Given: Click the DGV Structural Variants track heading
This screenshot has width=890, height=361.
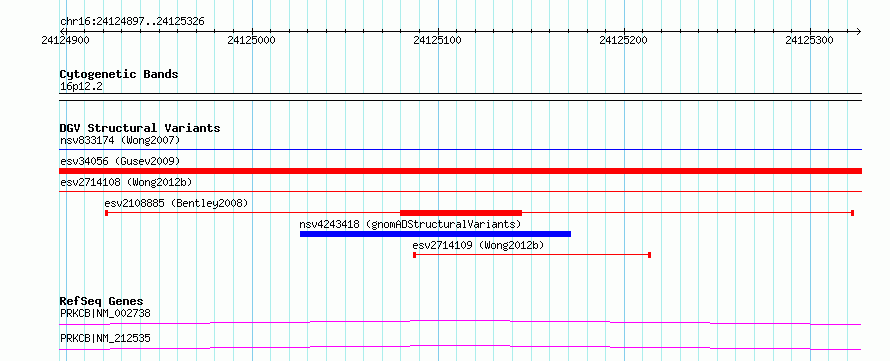Looking at the screenshot, I should [x=140, y=128].
